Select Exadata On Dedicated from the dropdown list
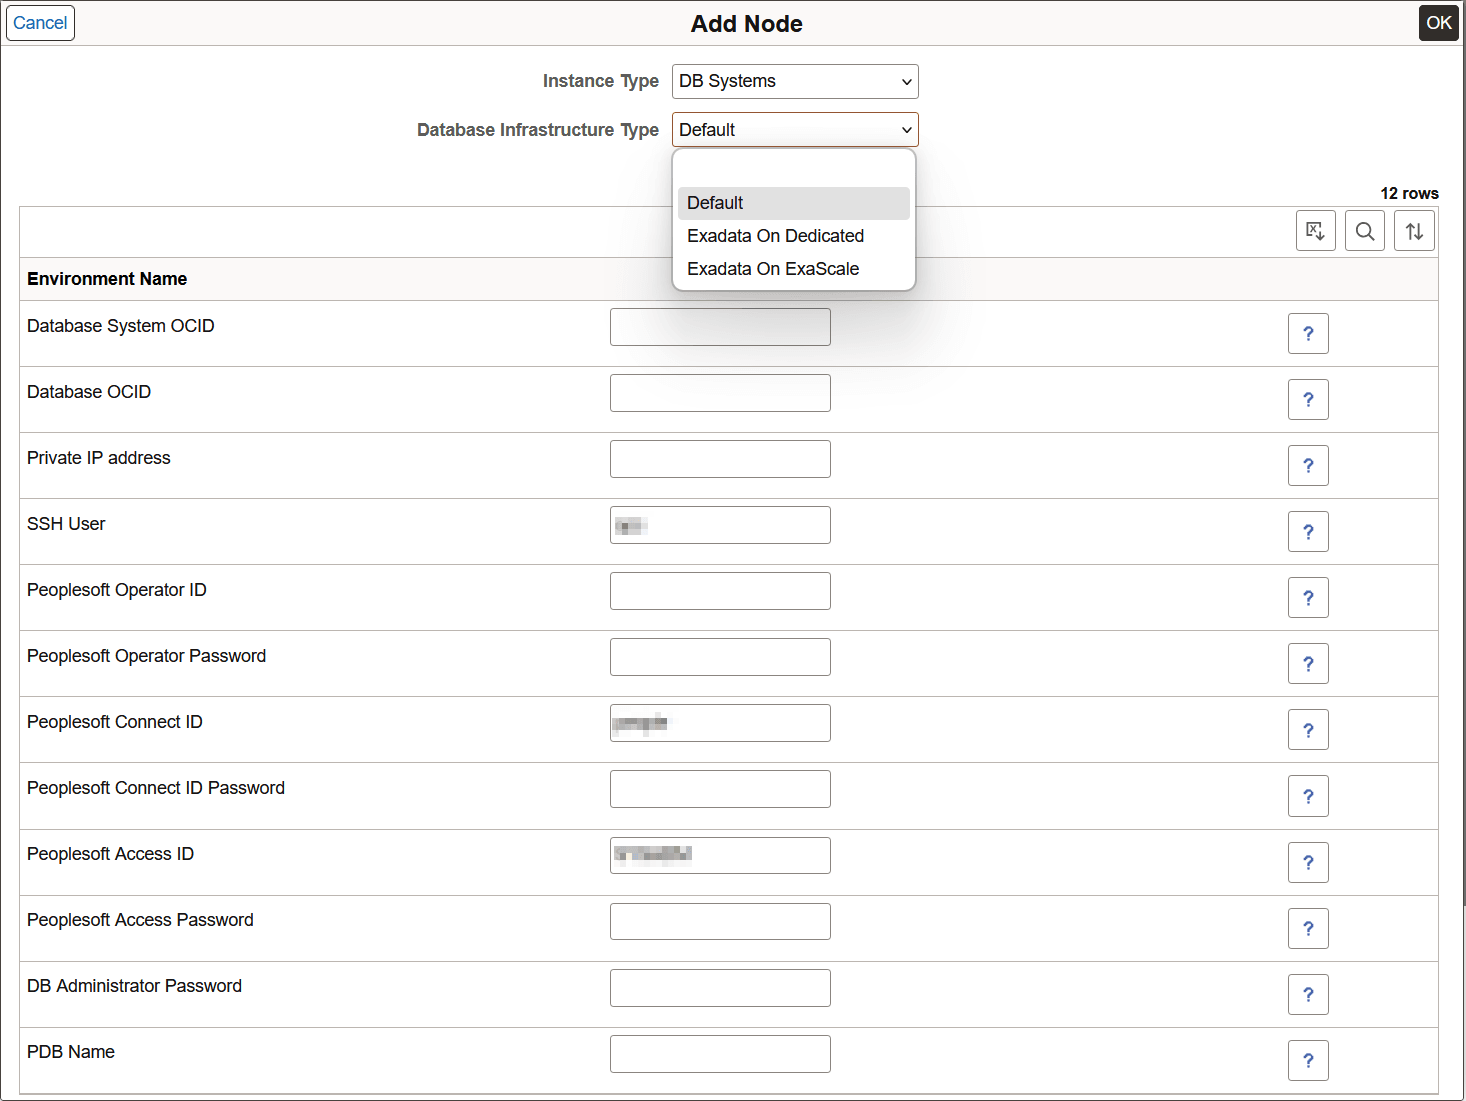This screenshot has height=1101, width=1466. click(775, 236)
